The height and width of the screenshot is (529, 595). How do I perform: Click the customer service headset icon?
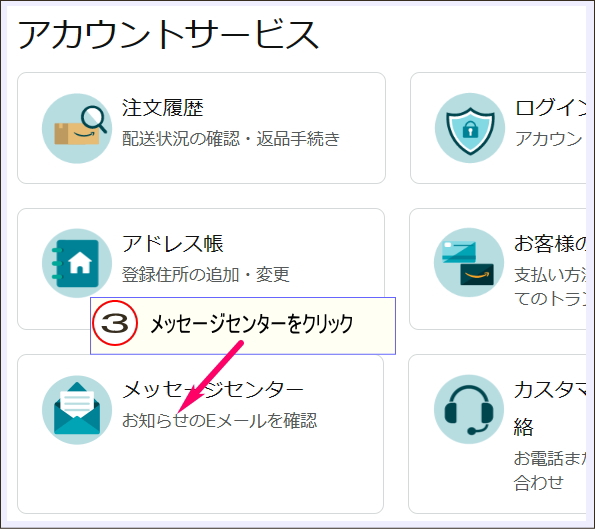tap(469, 409)
